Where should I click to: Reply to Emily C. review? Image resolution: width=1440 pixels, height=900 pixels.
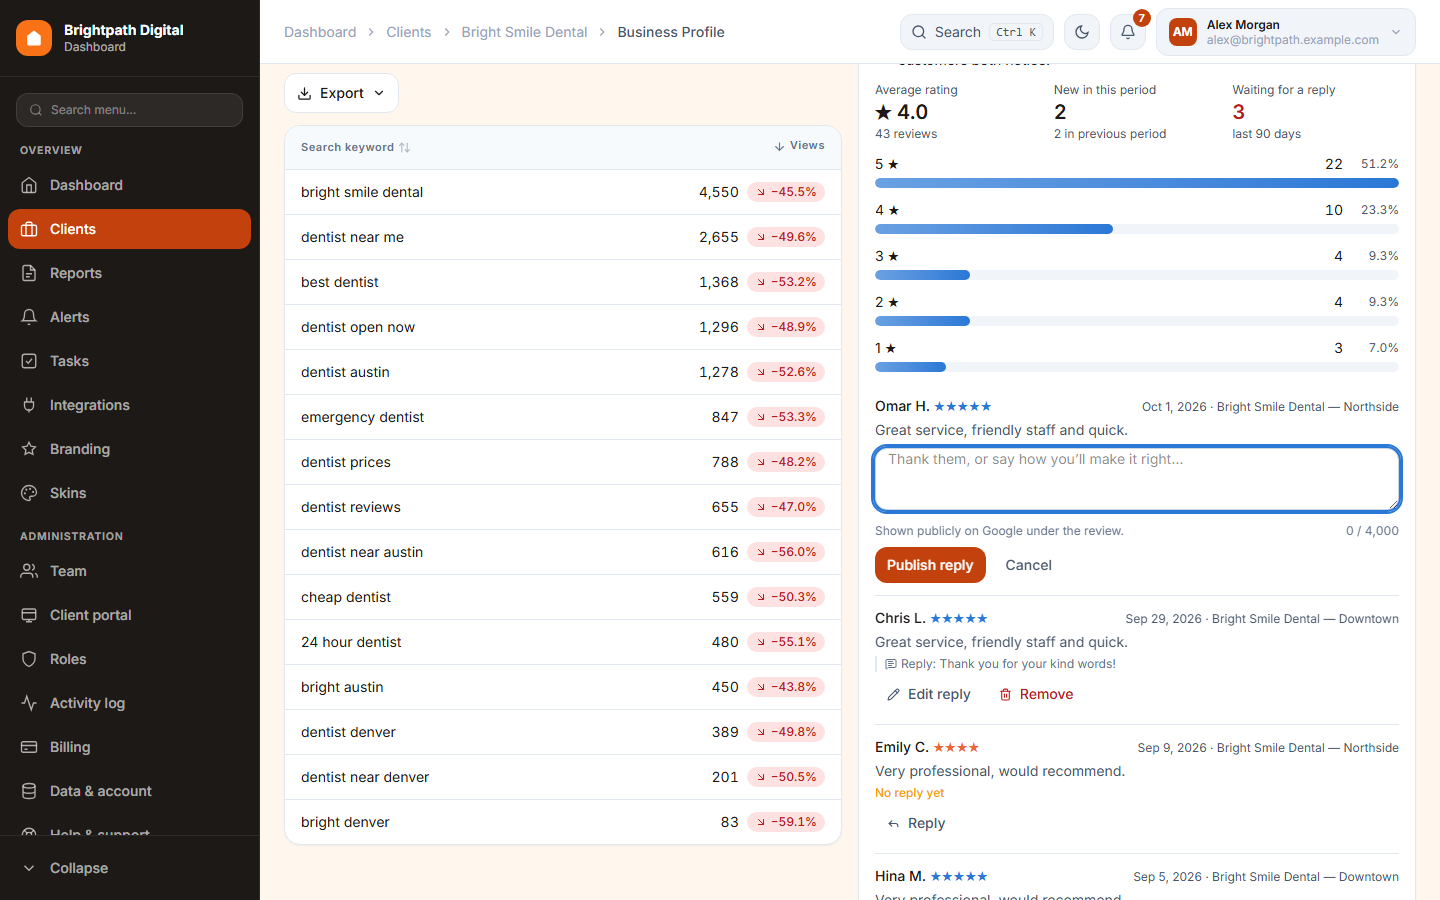(916, 823)
